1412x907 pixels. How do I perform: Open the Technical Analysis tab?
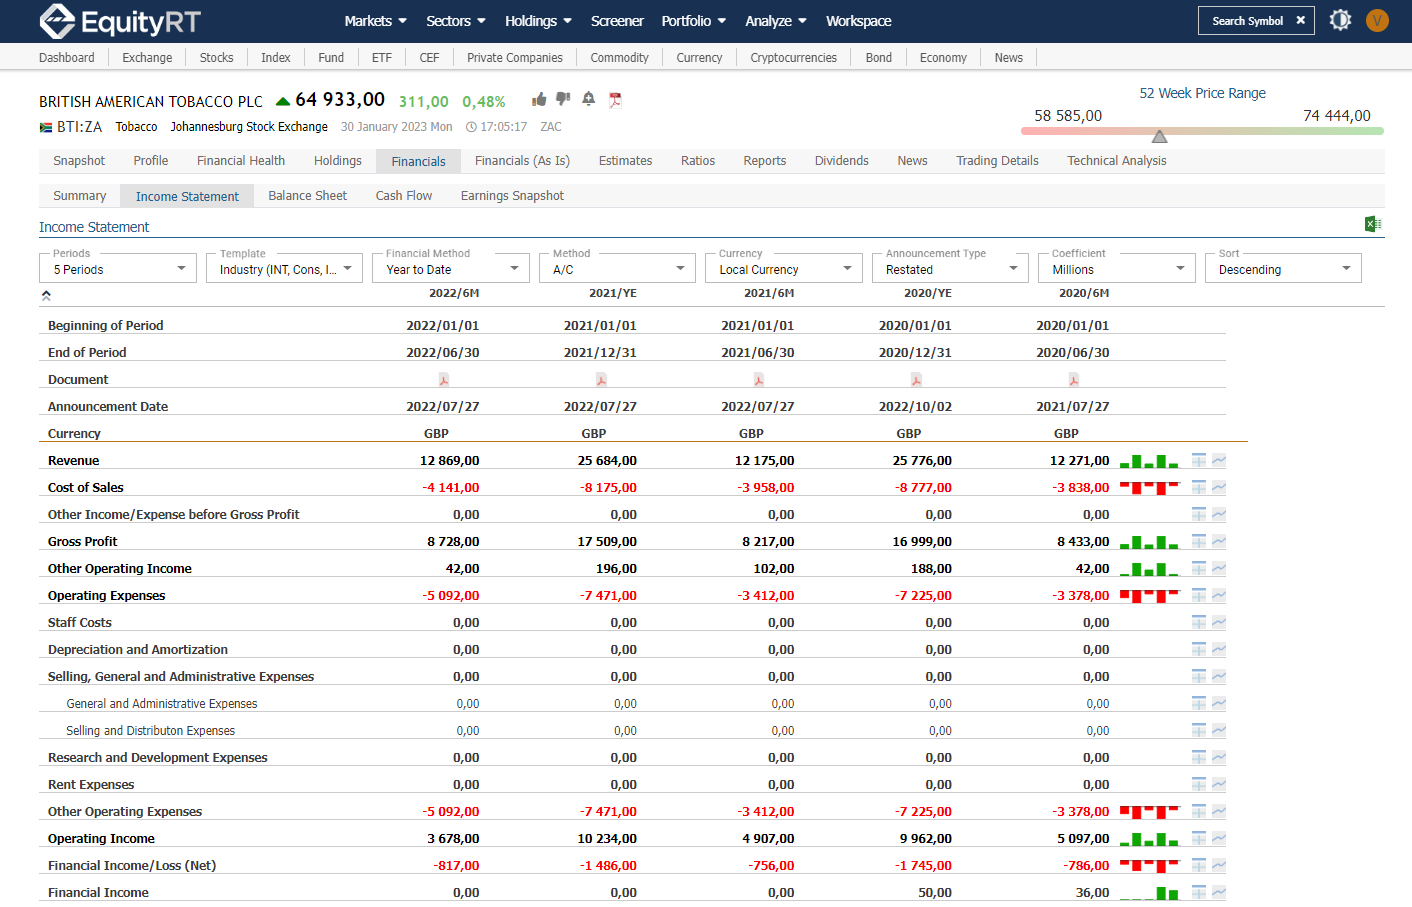(1117, 161)
